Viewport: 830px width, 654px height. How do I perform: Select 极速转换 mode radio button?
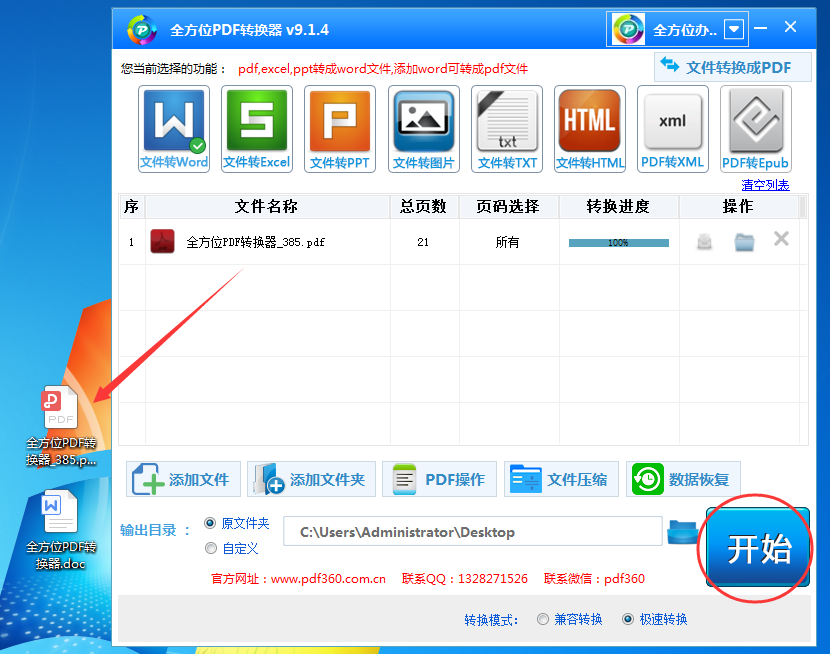click(628, 619)
